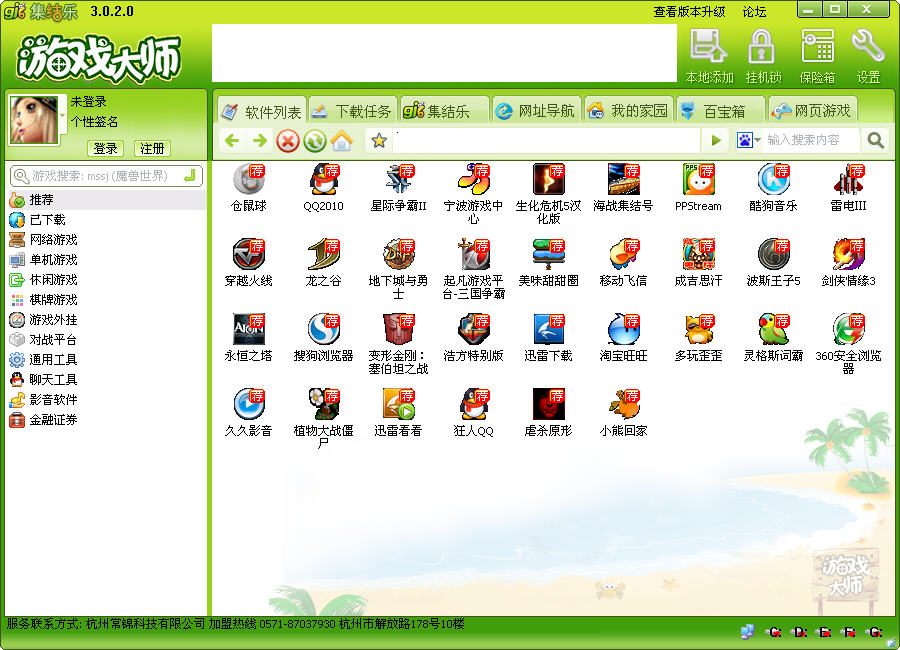This screenshot has width=900, height=650.
Task: Open the 久久影音 player icon
Action: coord(249,404)
